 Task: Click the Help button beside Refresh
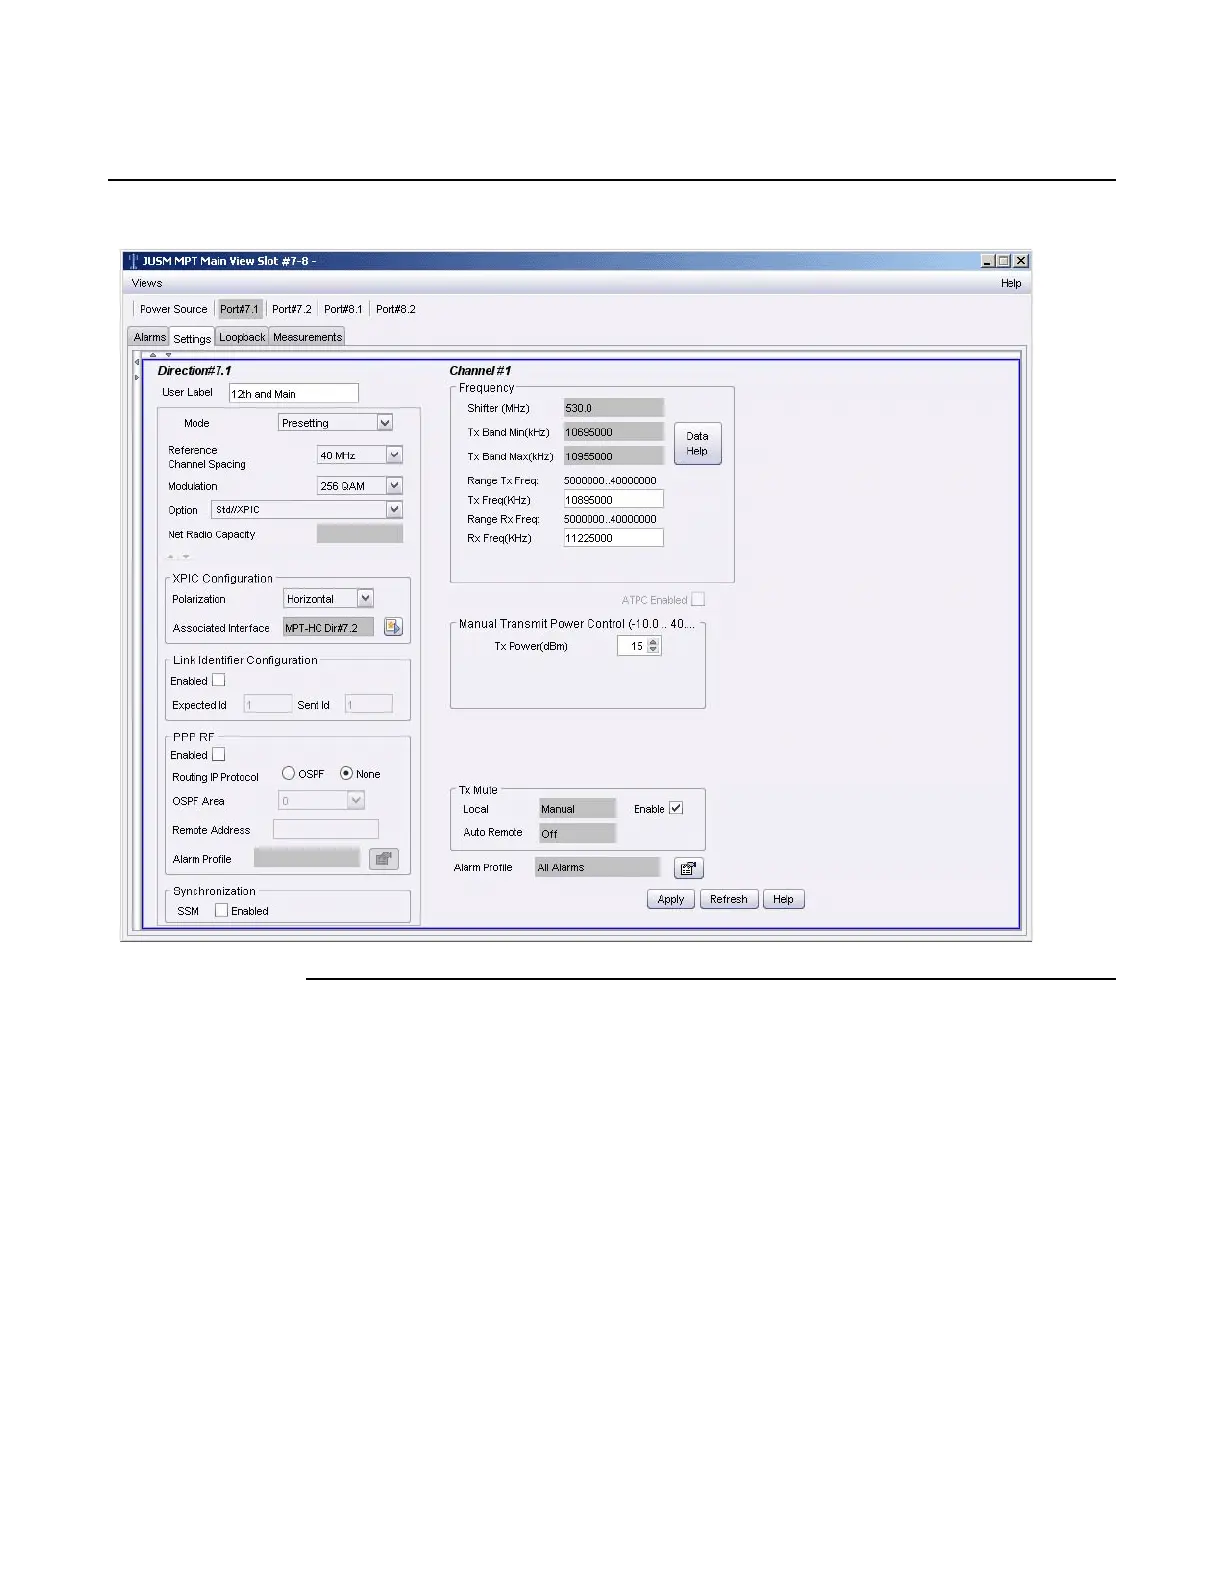click(x=783, y=899)
